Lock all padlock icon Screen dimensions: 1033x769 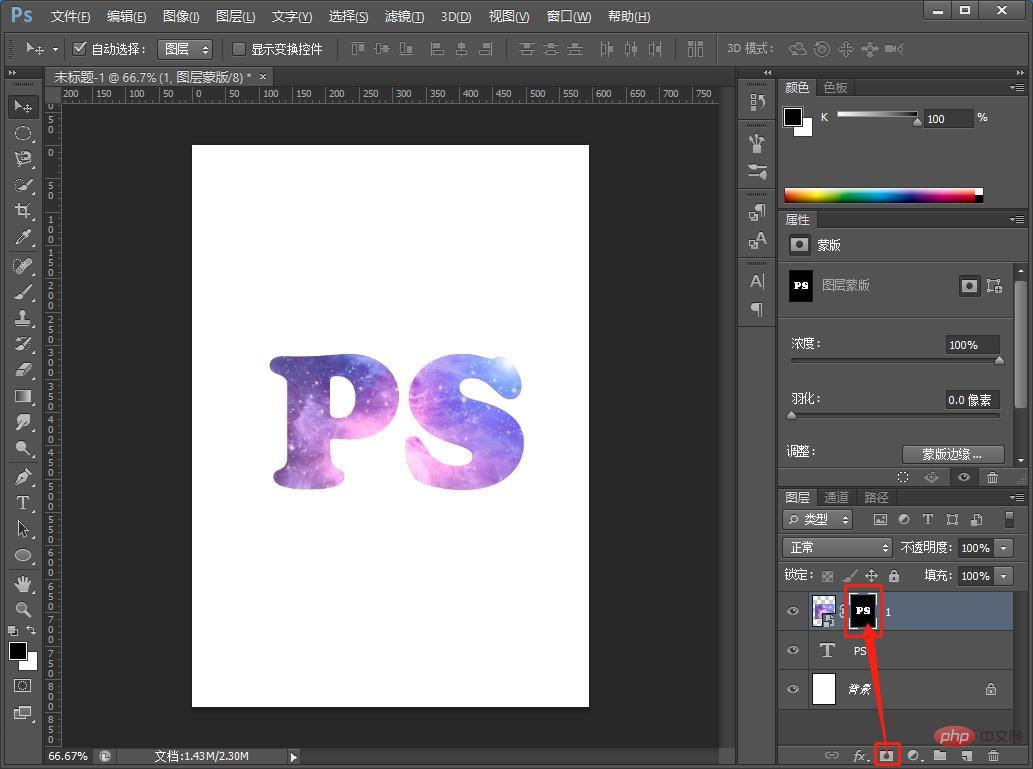pyautogui.click(x=894, y=576)
